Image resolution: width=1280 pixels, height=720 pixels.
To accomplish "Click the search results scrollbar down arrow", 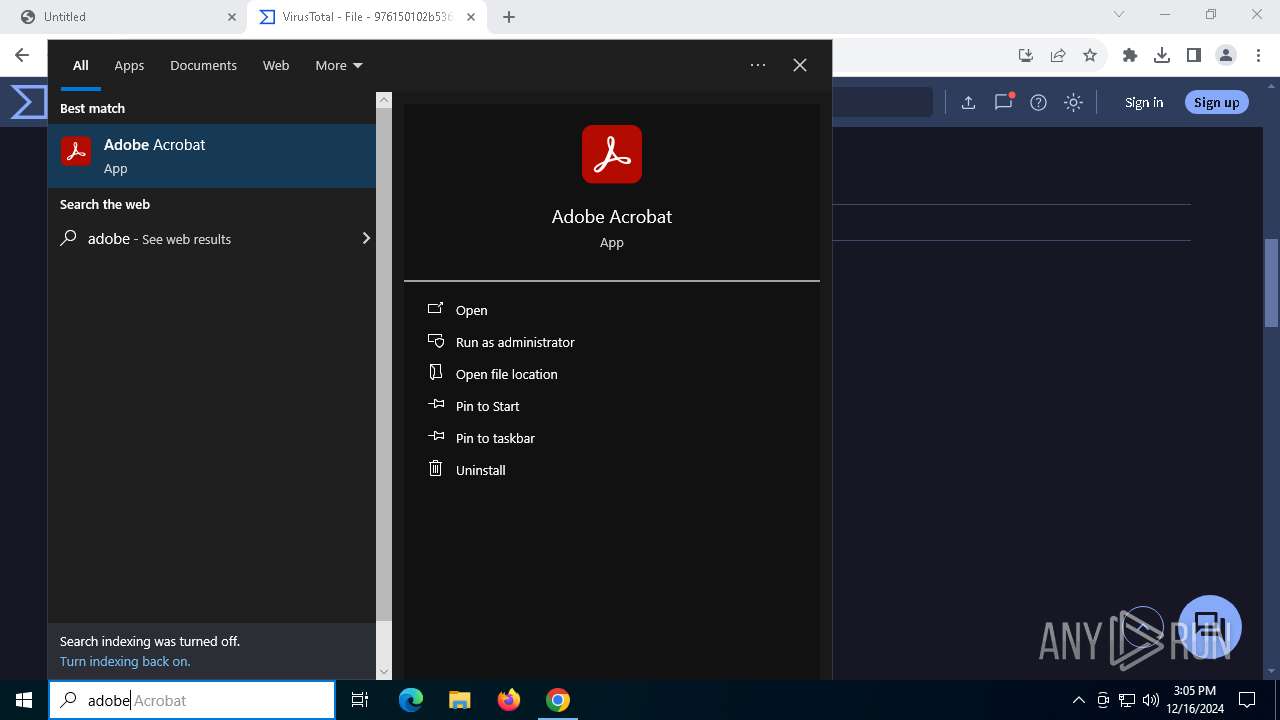I will pos(384,671).
